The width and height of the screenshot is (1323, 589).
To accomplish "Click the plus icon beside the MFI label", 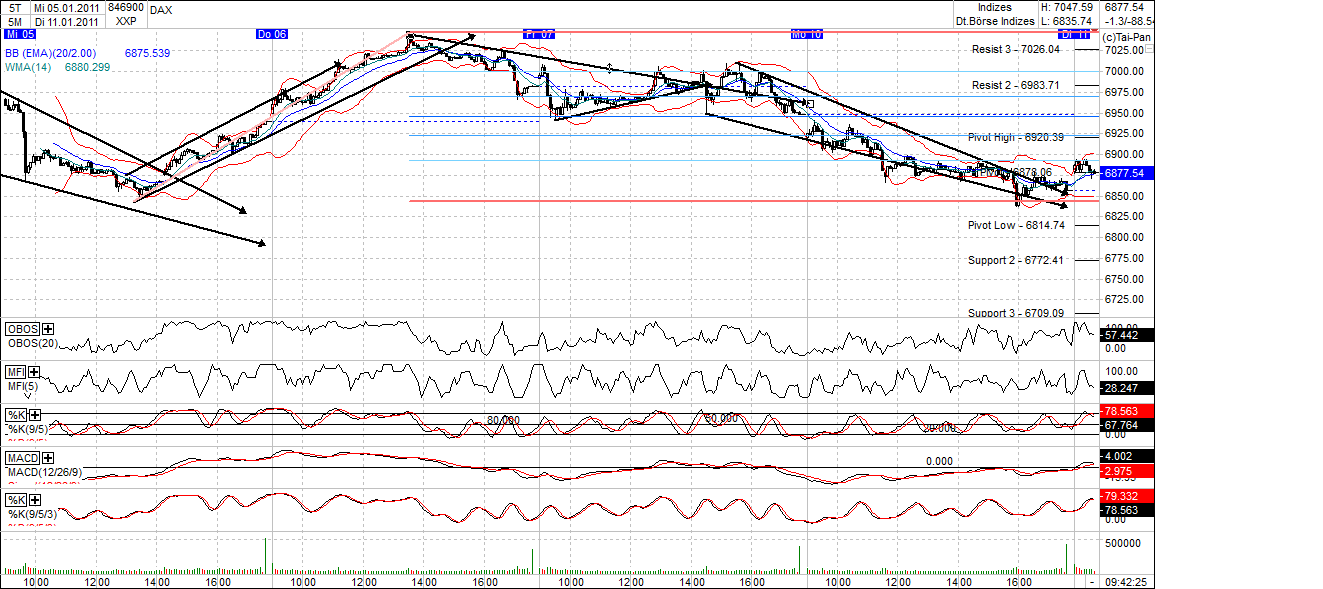I will point(33,371).
